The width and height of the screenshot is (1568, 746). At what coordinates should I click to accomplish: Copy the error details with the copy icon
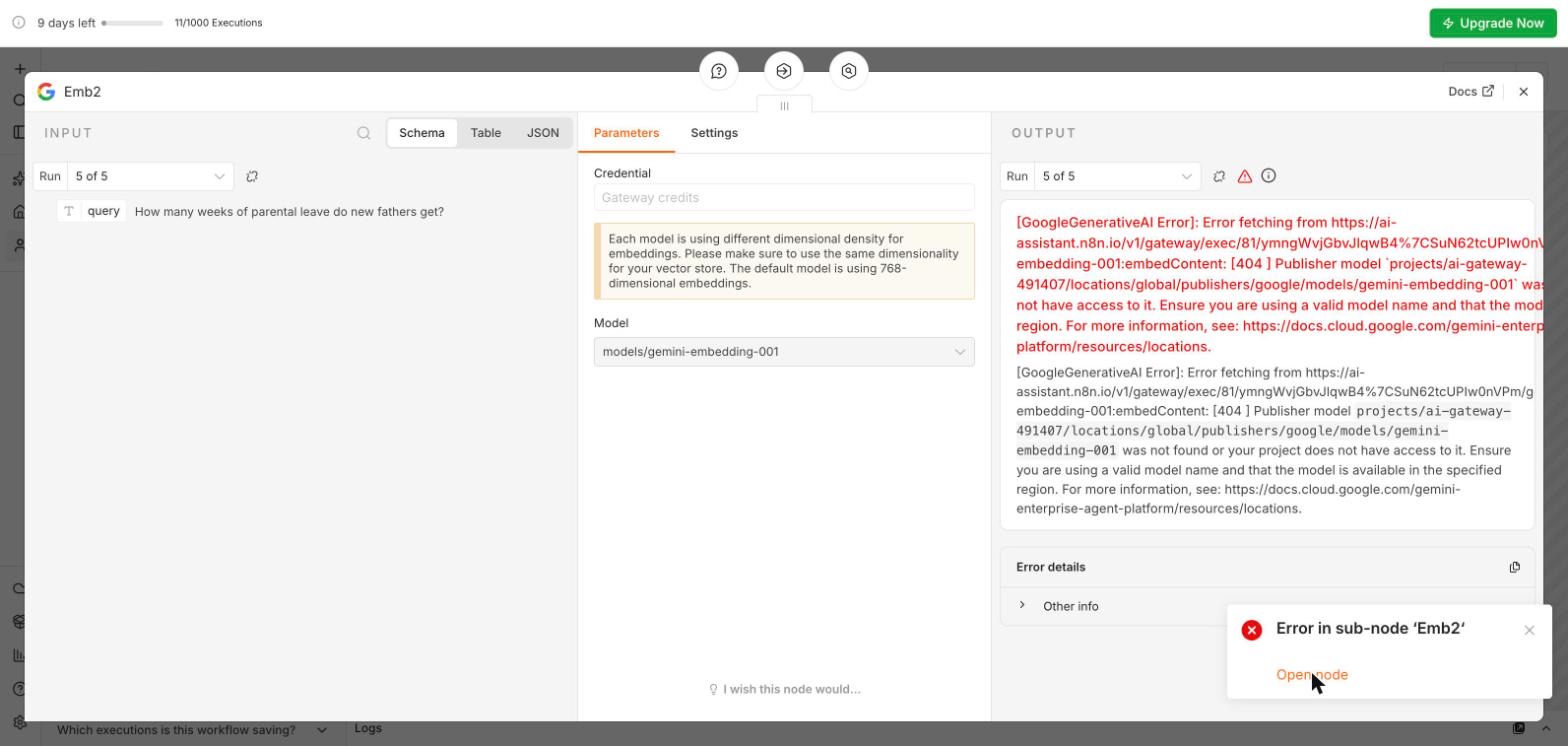[1515, 567]
